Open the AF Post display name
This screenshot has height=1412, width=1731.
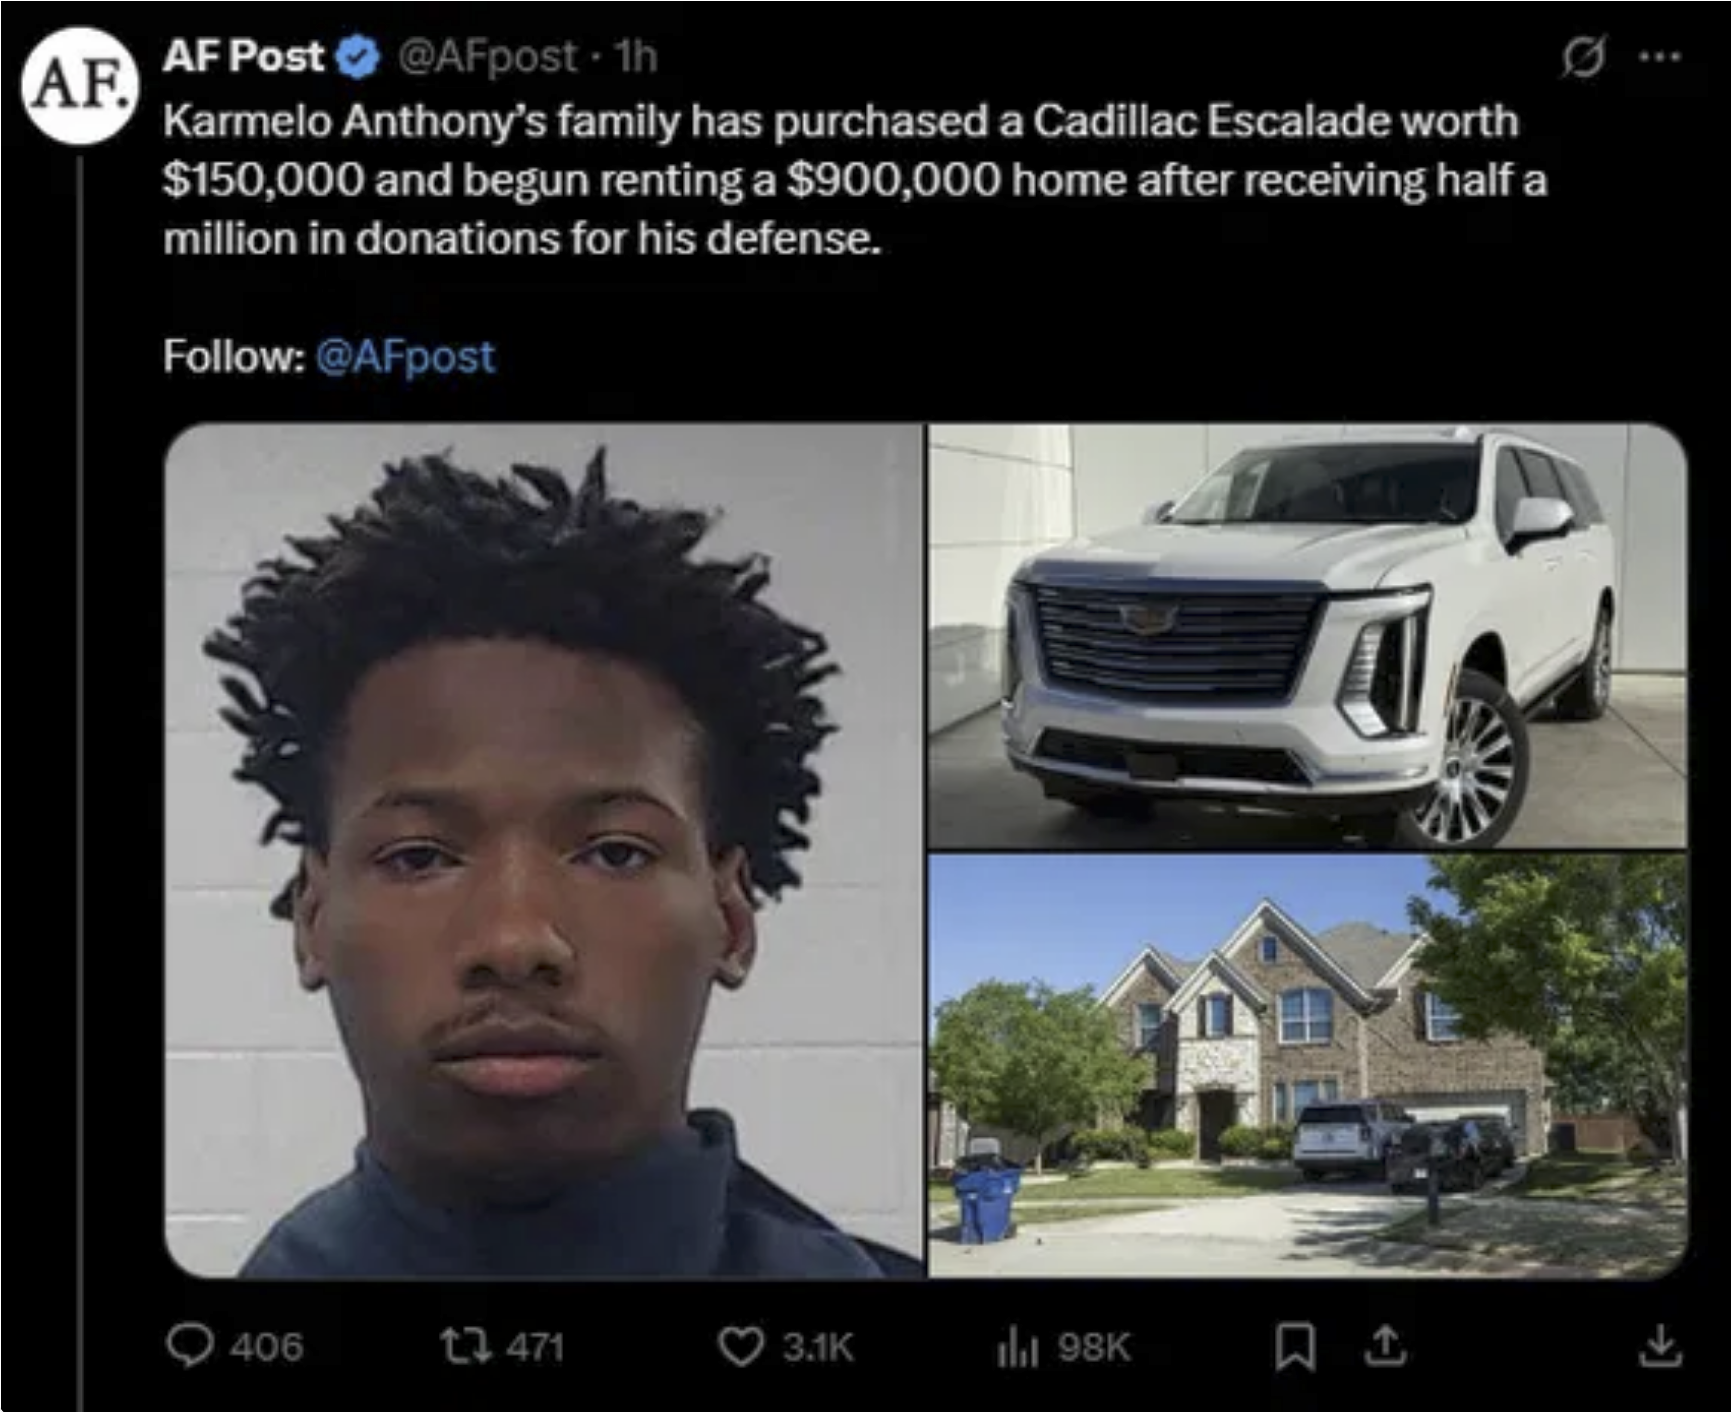(x=244, y=57)
